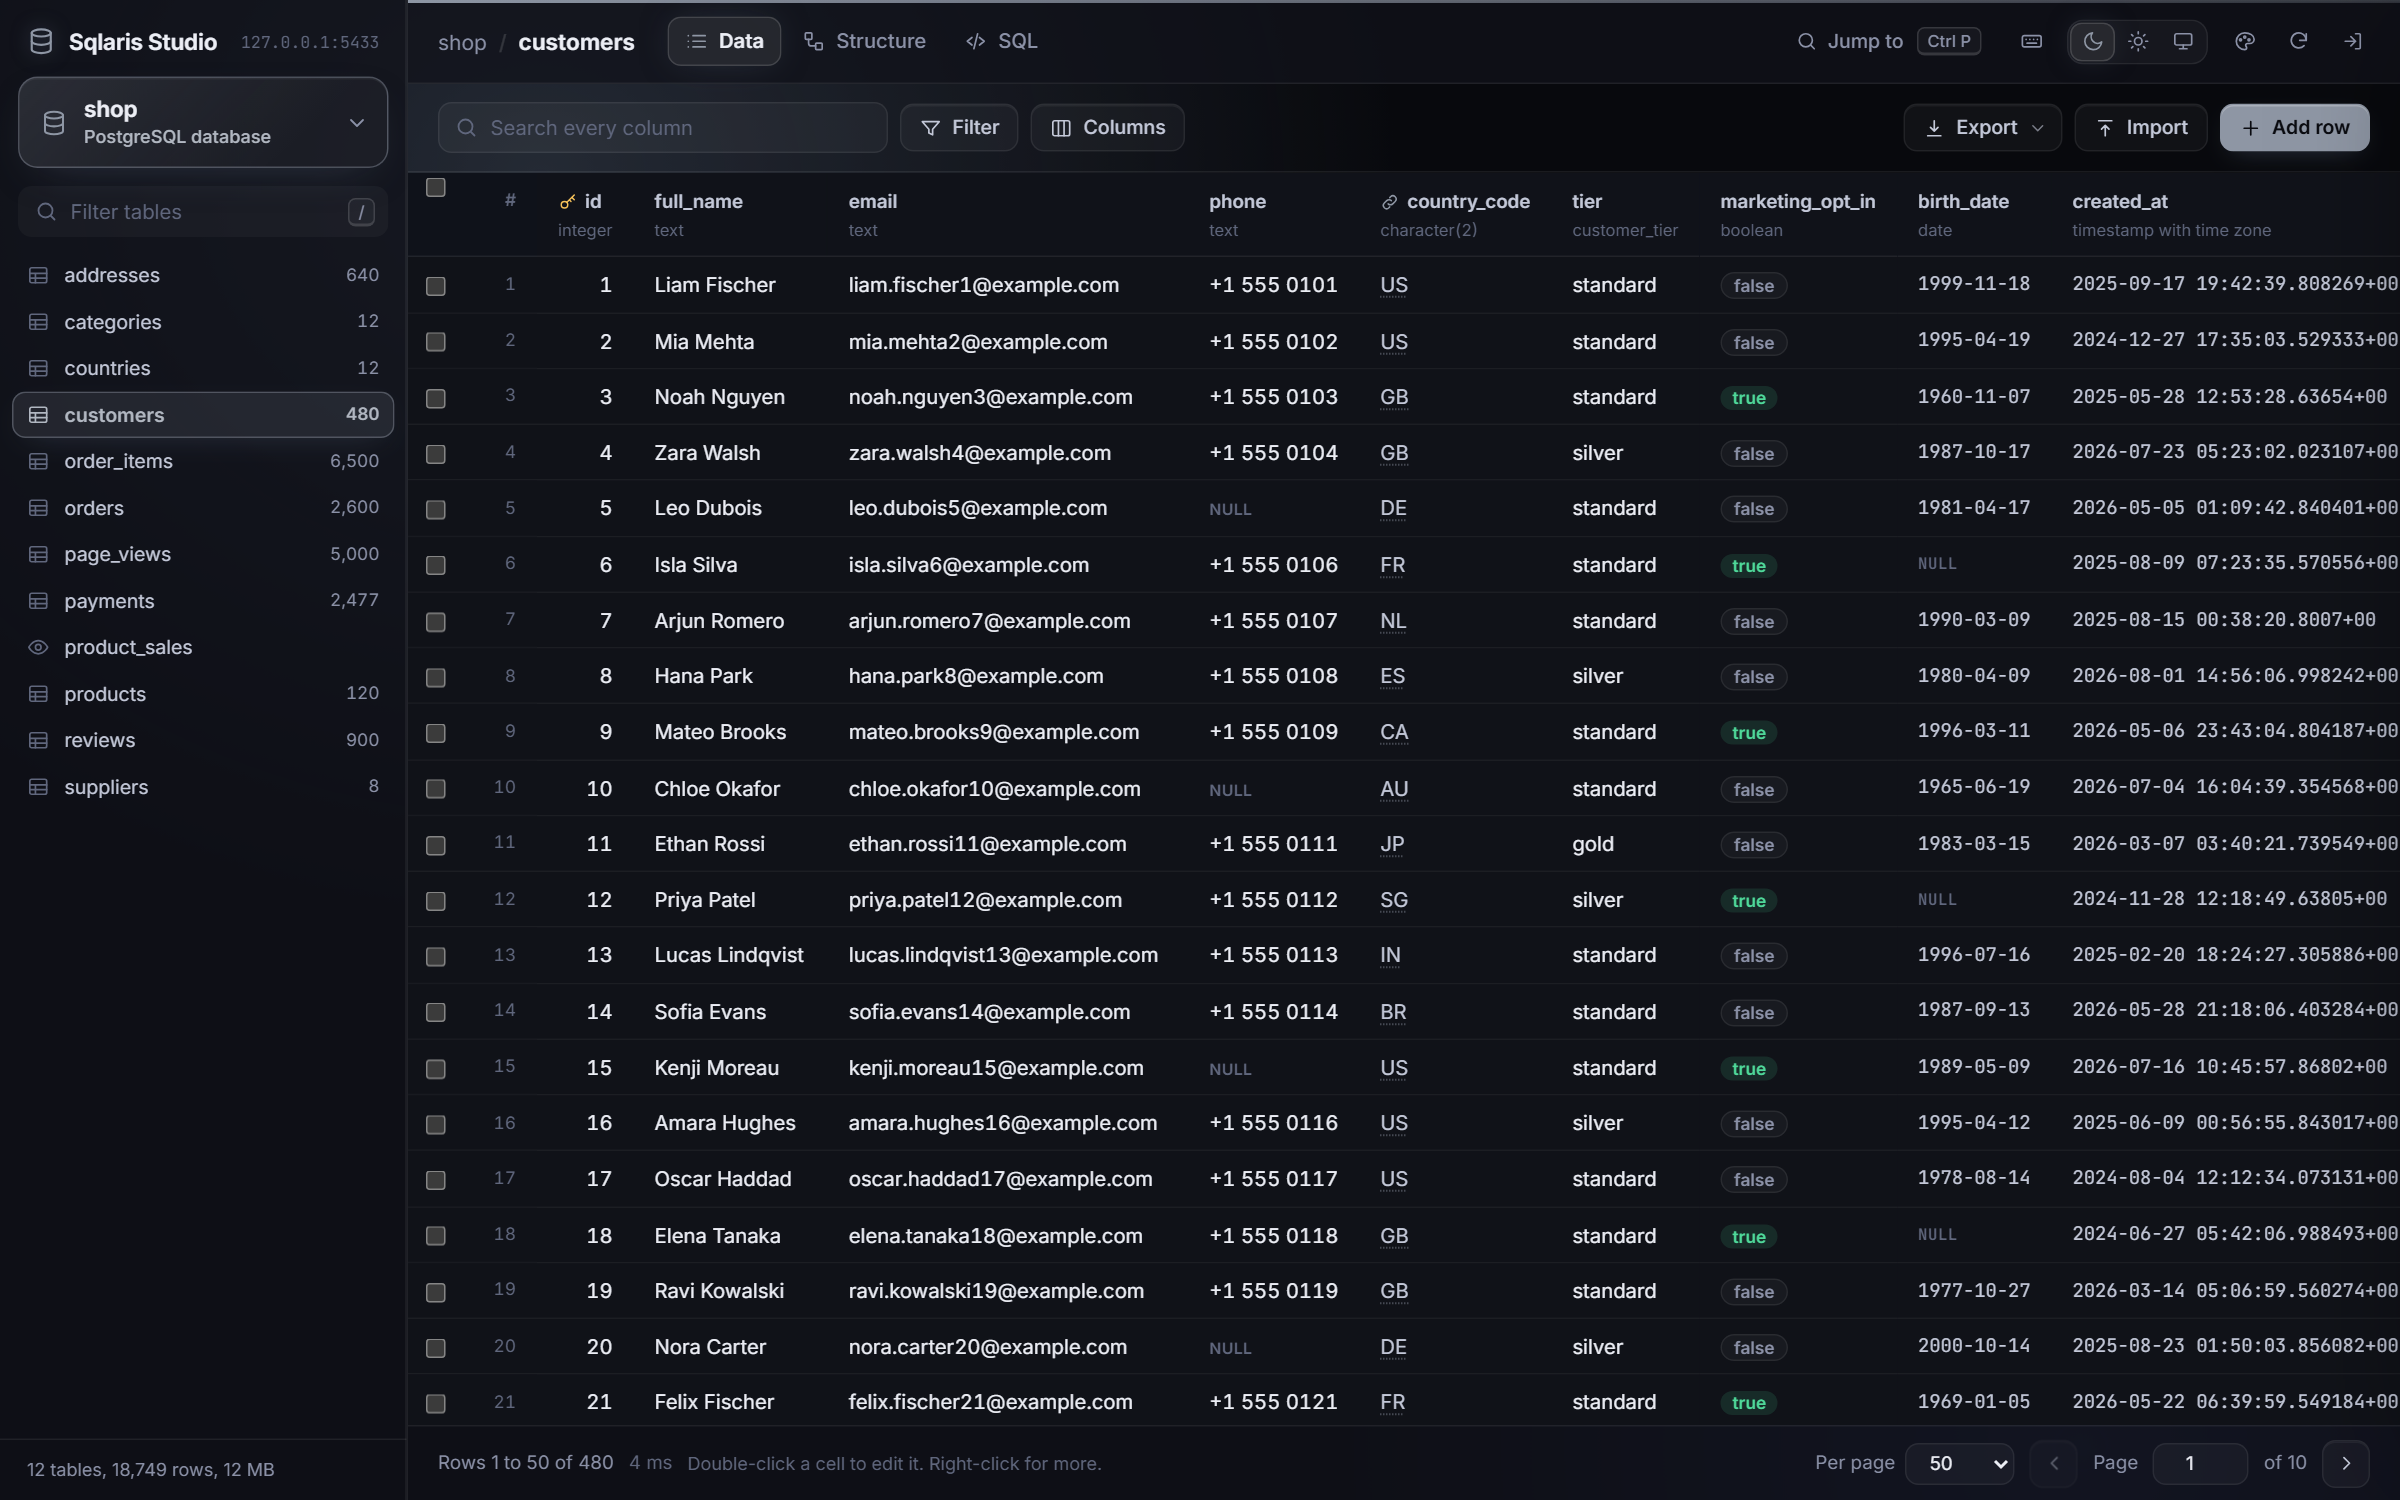The width and height of the screenshot is (2400, 1500).
Task: Click the Search every column field
Action: 662,127
